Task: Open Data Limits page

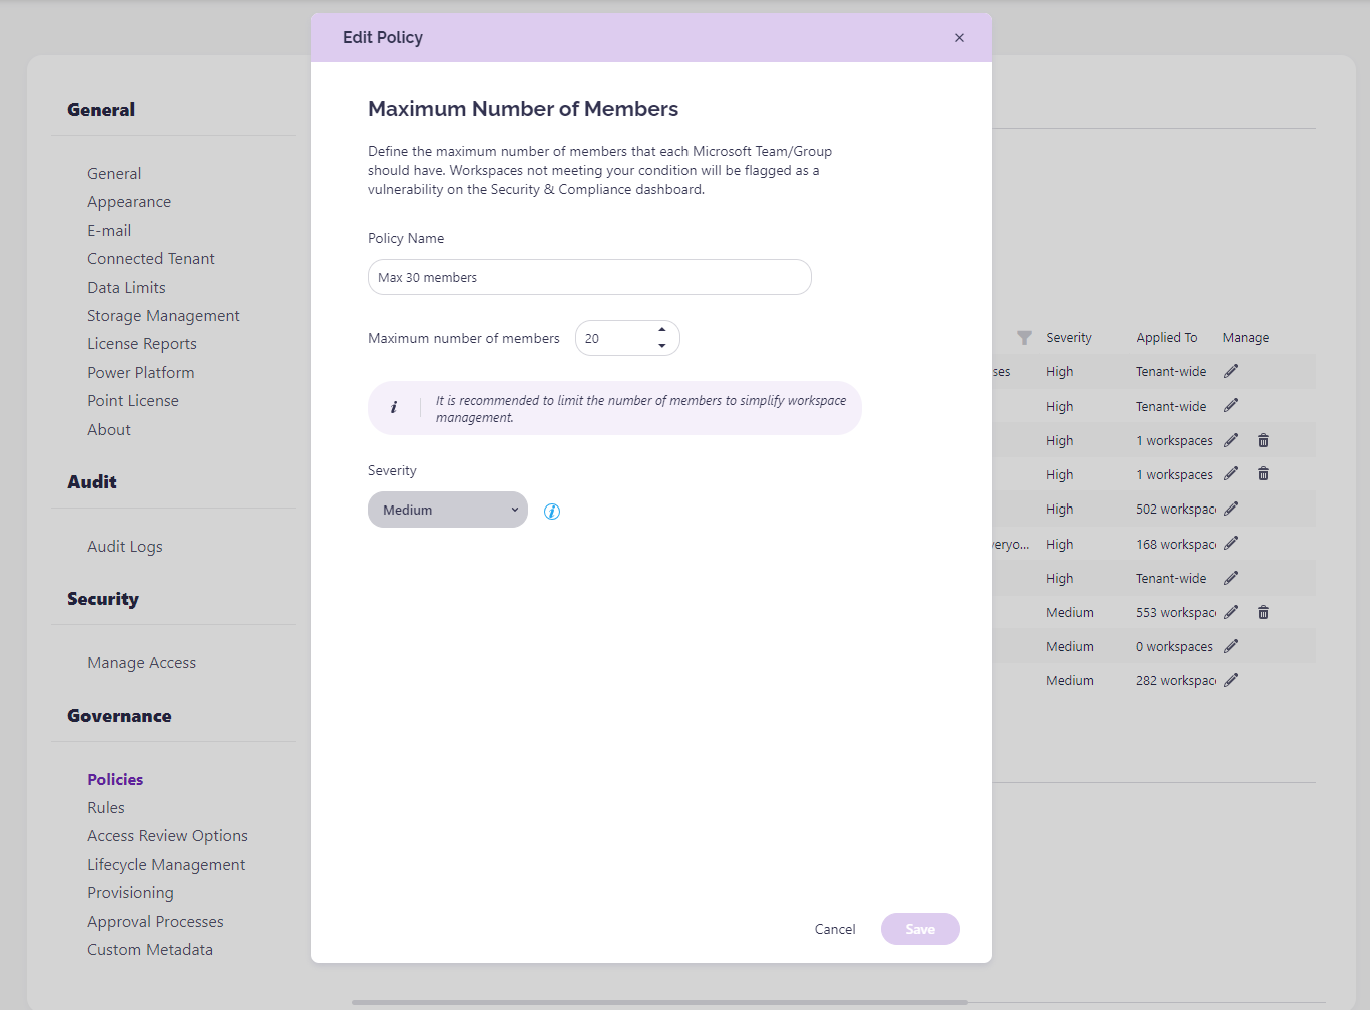Action: [x=126, y=288]
